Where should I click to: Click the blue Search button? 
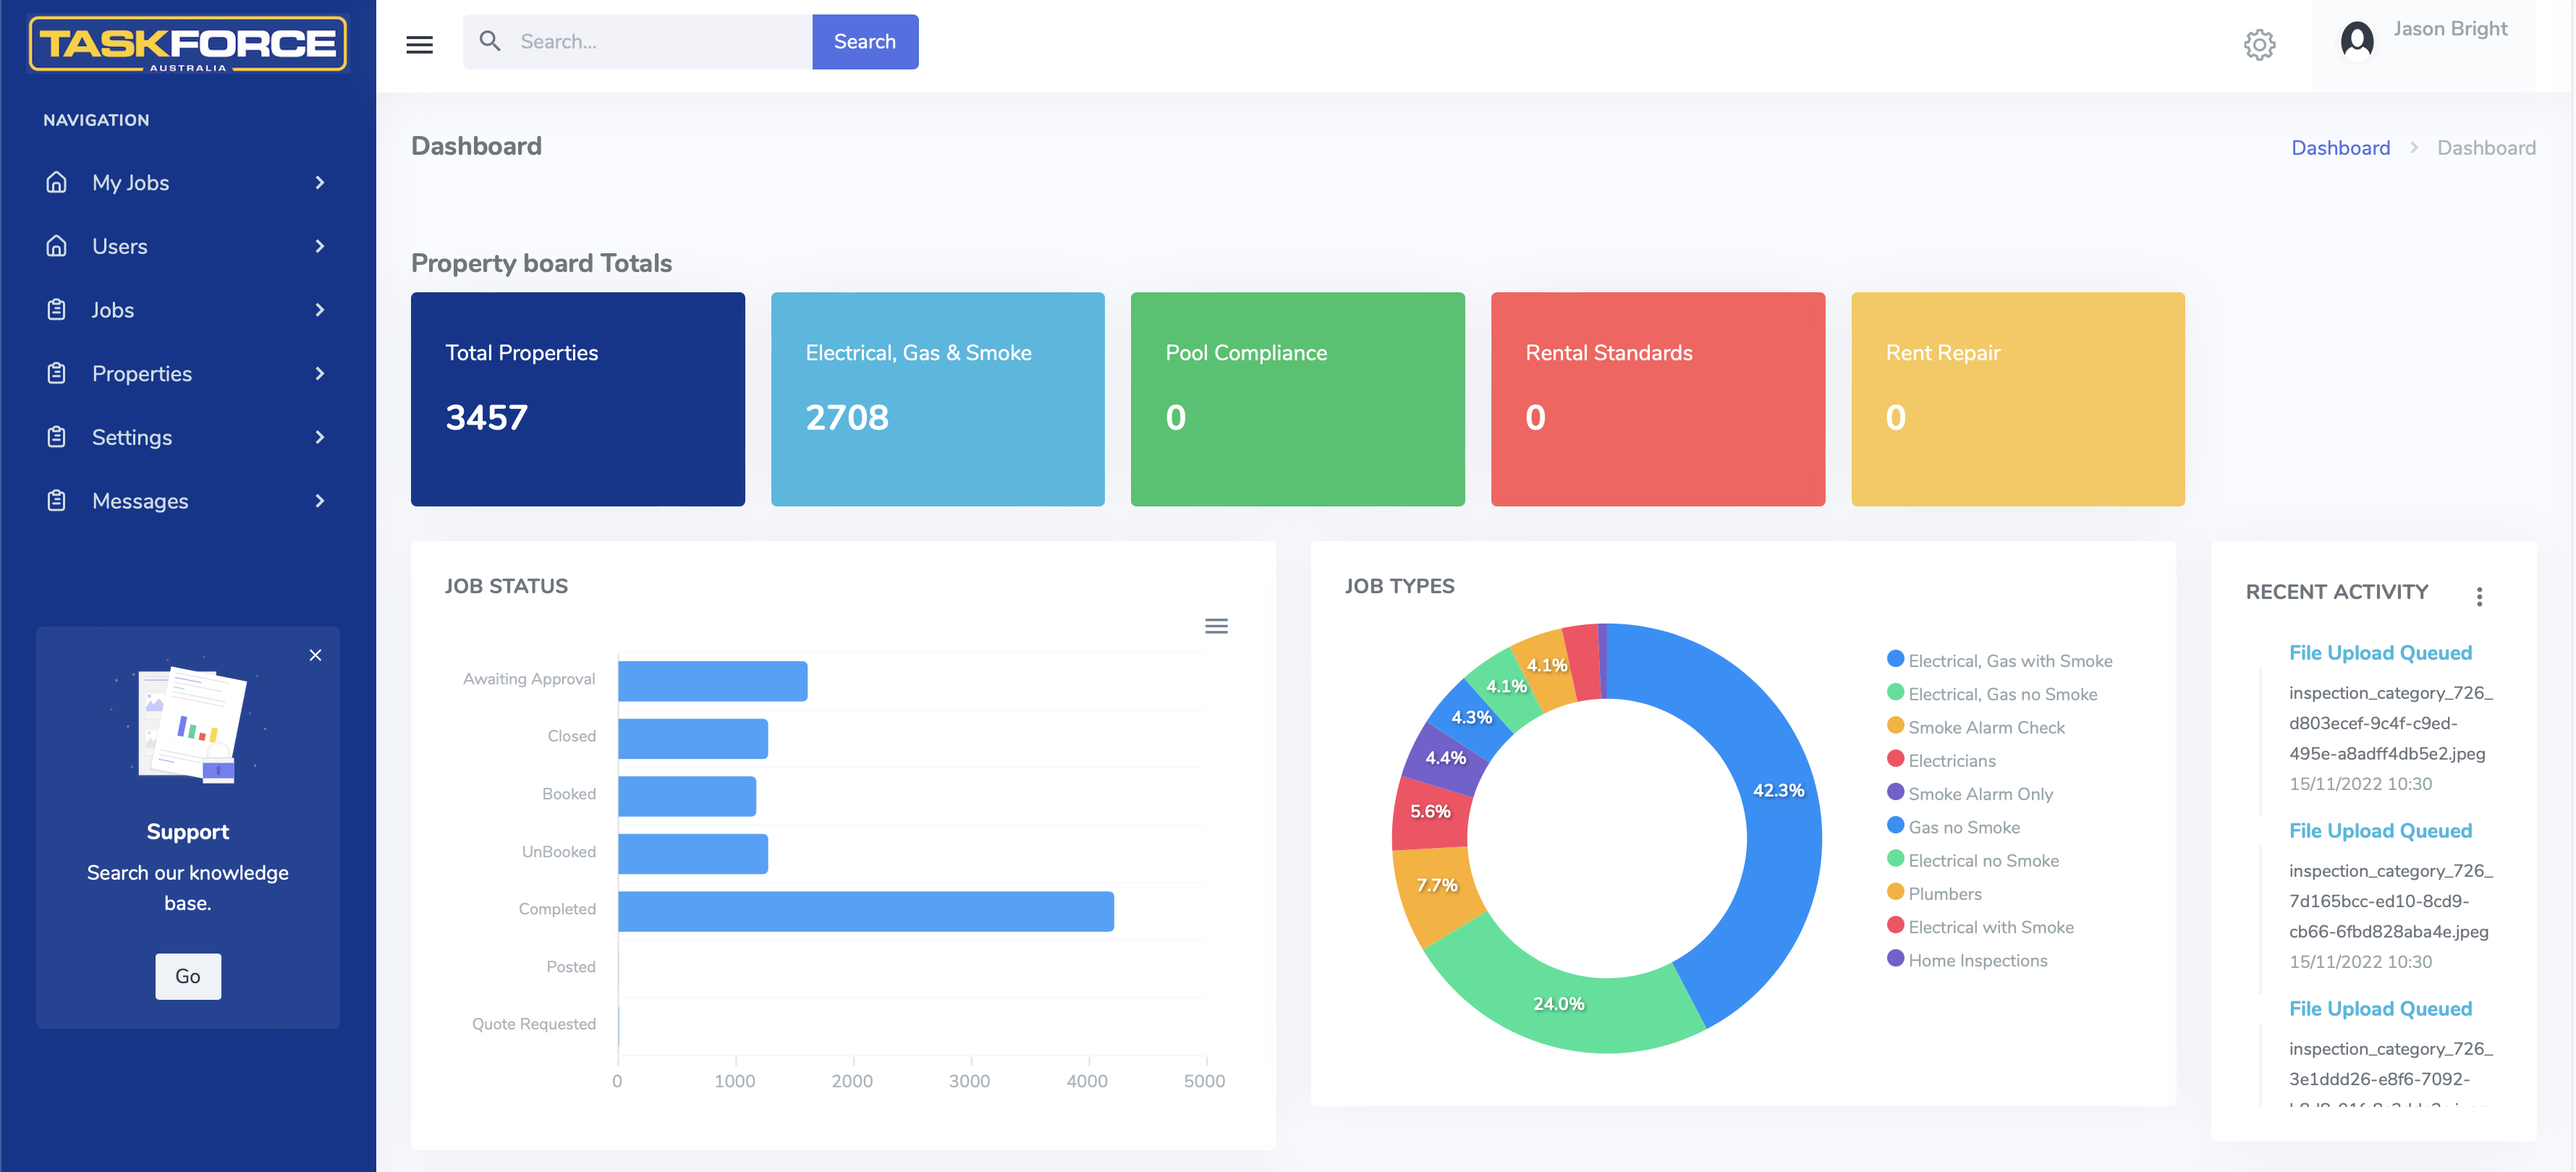[x=864, y=41]
